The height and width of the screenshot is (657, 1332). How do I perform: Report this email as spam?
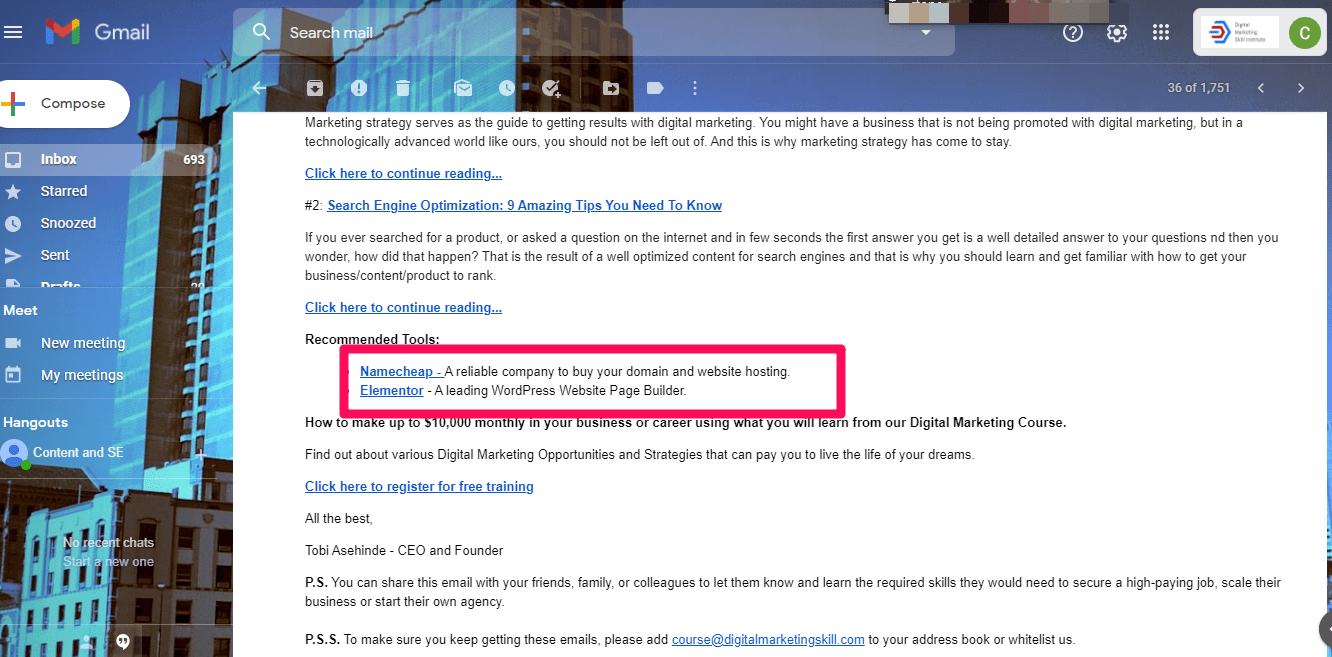359,88
